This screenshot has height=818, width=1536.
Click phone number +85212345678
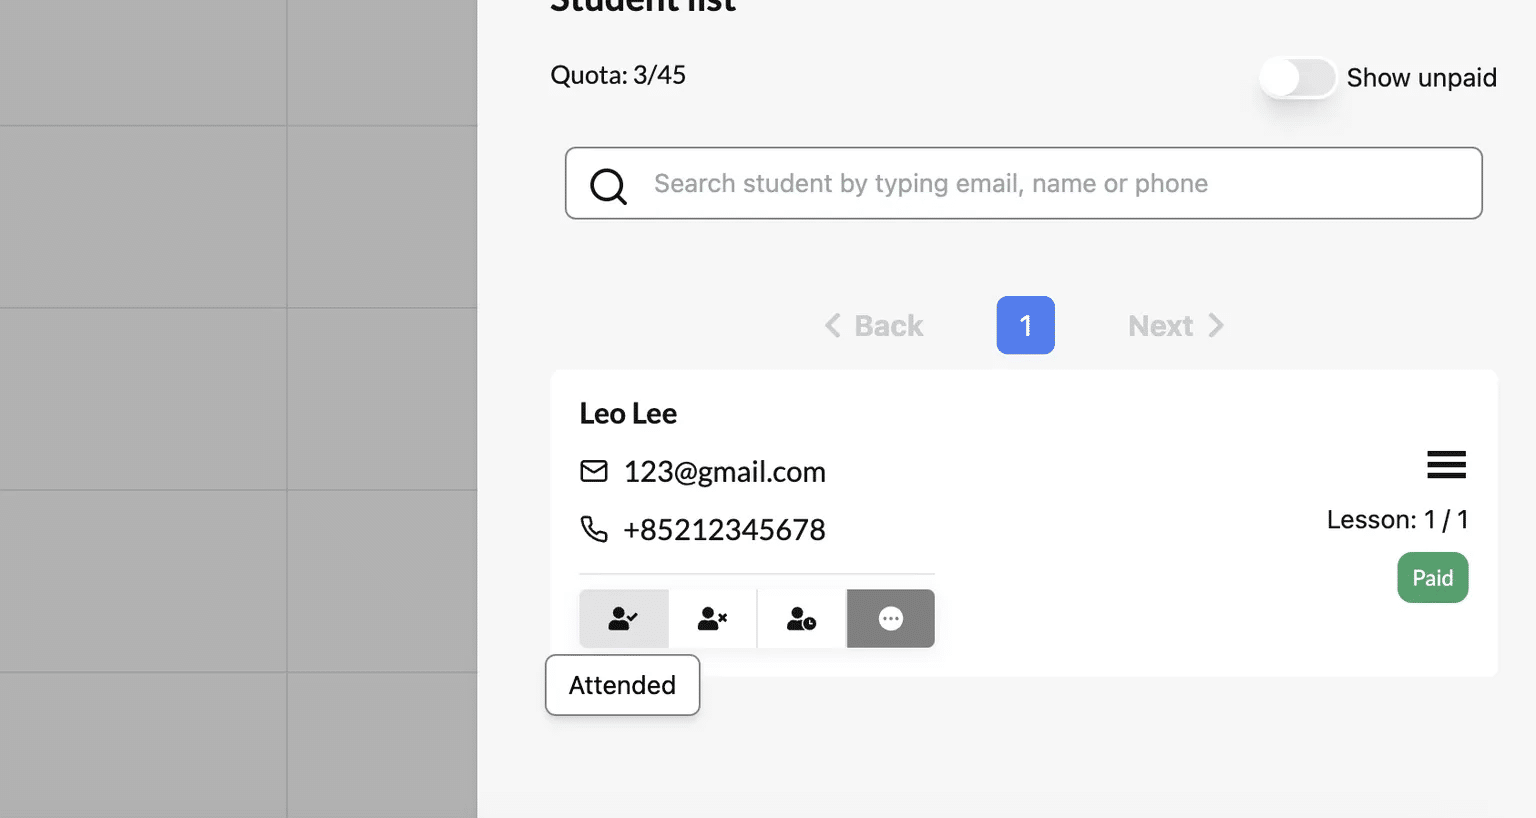(x=724, y=530)
